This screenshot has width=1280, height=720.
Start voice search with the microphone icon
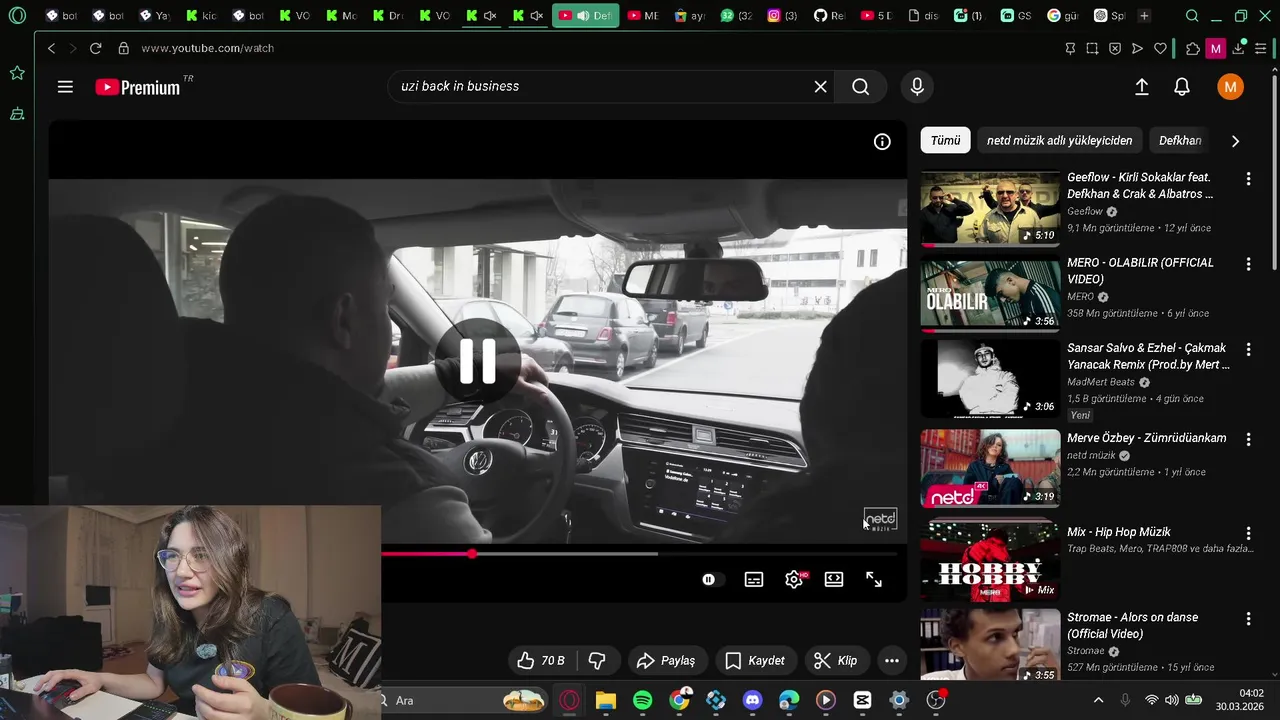[917, 87]
